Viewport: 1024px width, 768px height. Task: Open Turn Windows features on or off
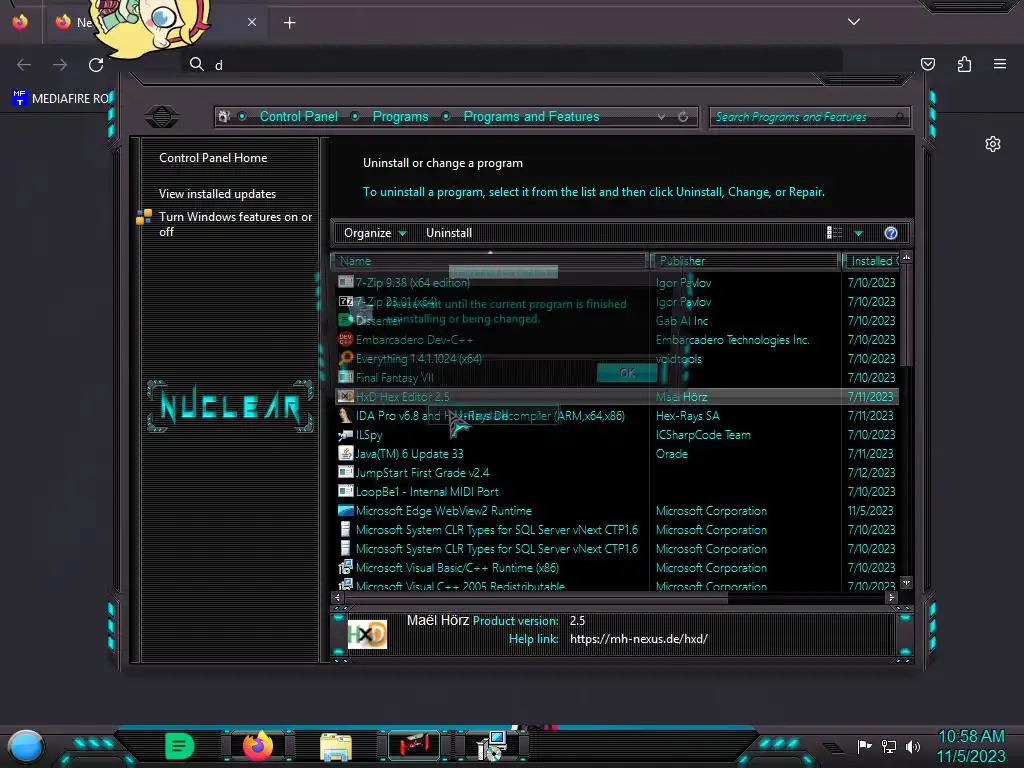tap(235, 224)
